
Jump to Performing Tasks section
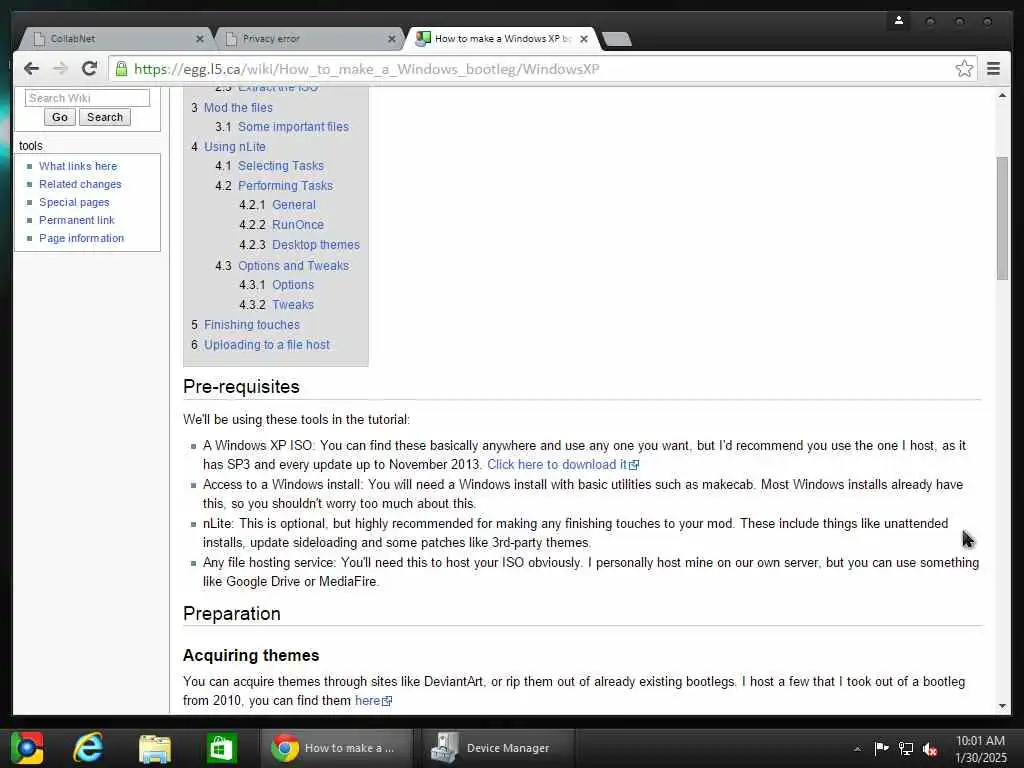point(285,185)
